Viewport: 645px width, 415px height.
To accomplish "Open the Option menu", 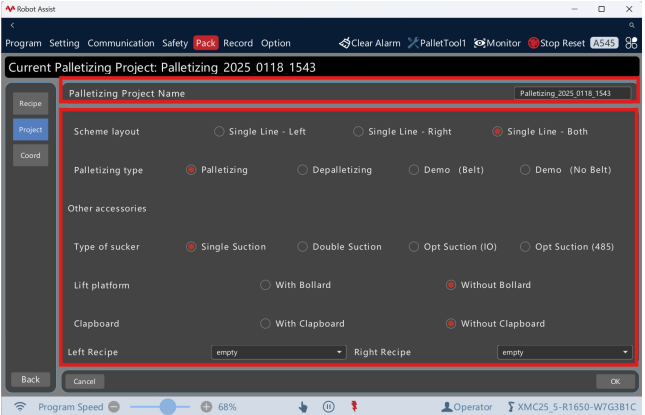I will coord(276,43).
